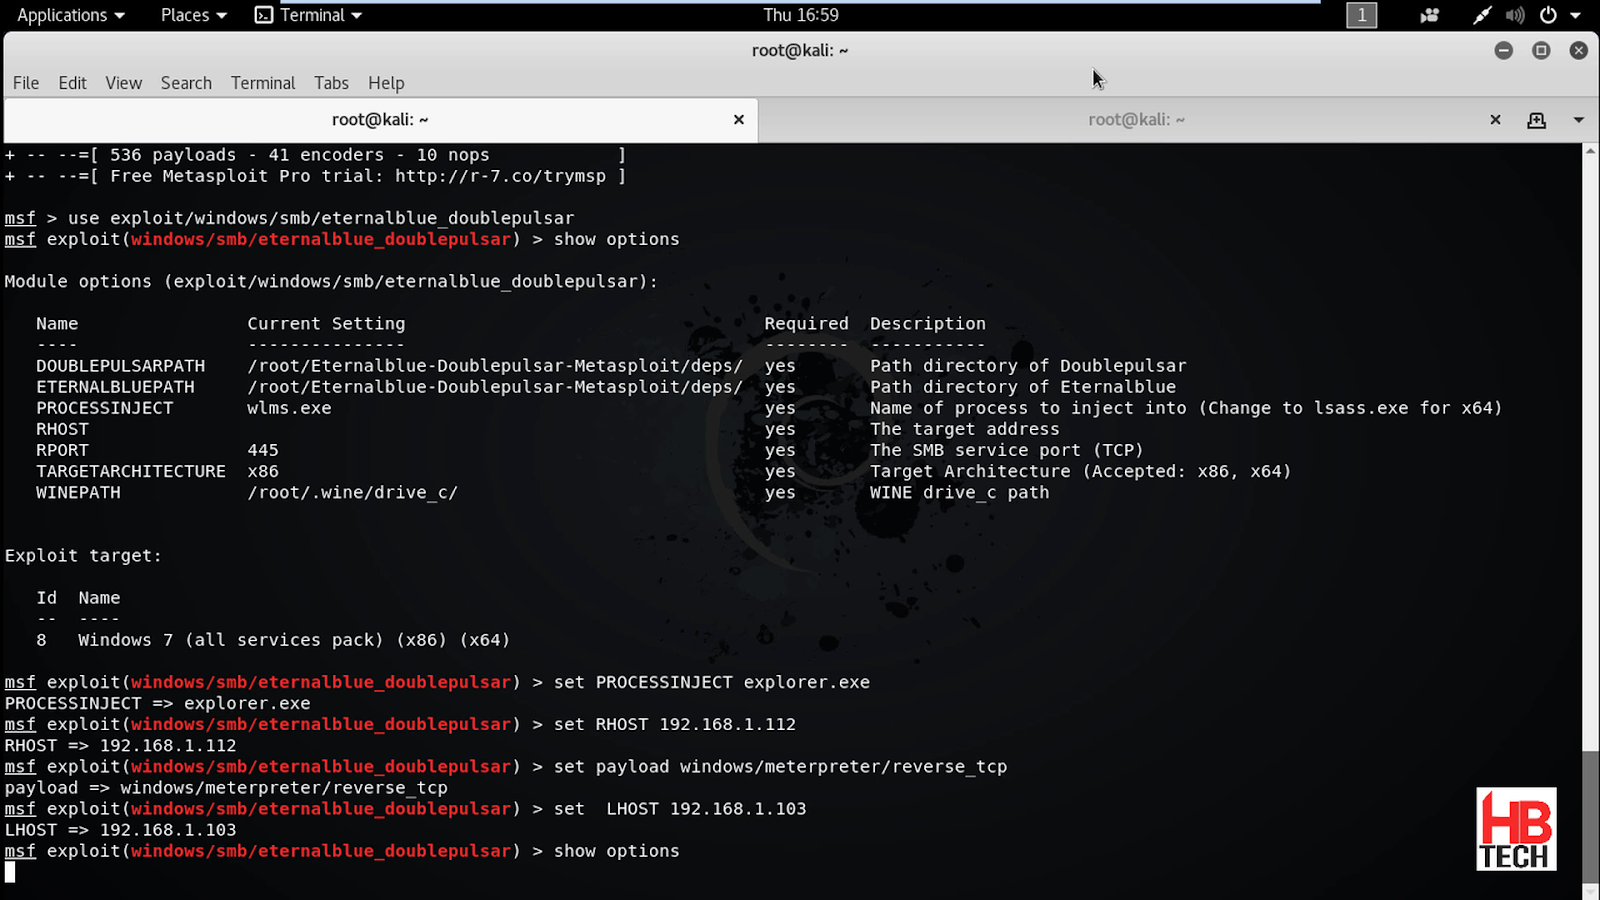Open a new terminal tab with the plus icon
The width and height of the screenshot is (1600, 900).
pyautogui.click(x=1537, y=120)
